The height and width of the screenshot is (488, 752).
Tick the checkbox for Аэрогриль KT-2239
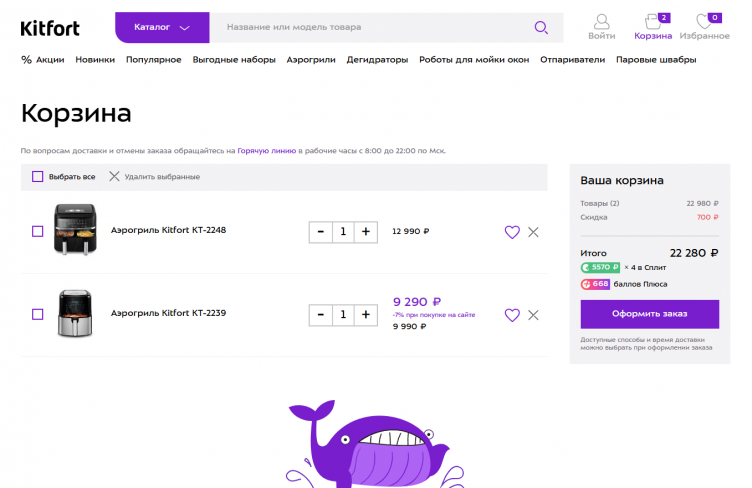[x=38, y=314]
